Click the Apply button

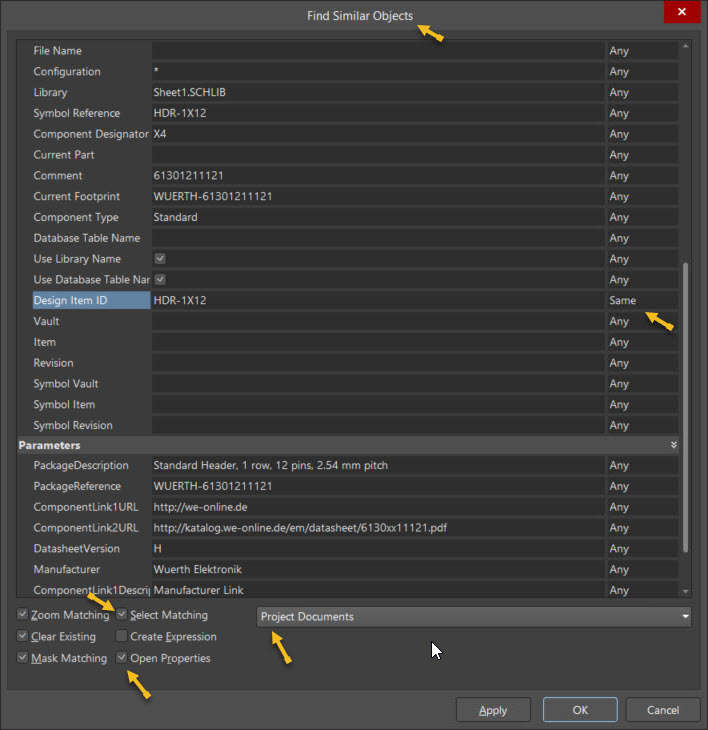tap(493, 710)
